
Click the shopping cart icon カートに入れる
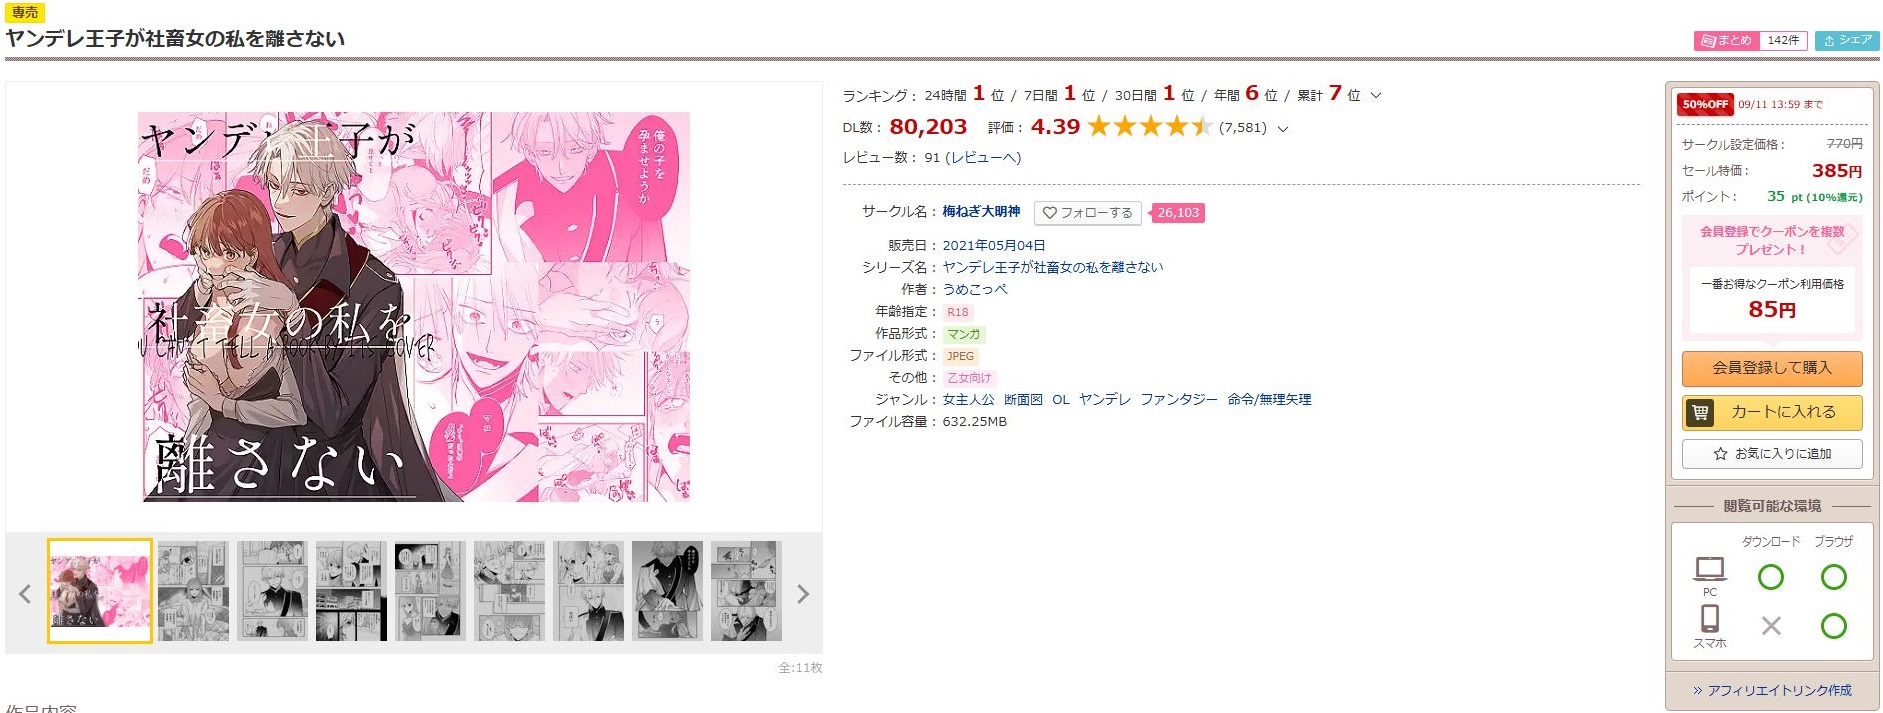point(1700,412)
